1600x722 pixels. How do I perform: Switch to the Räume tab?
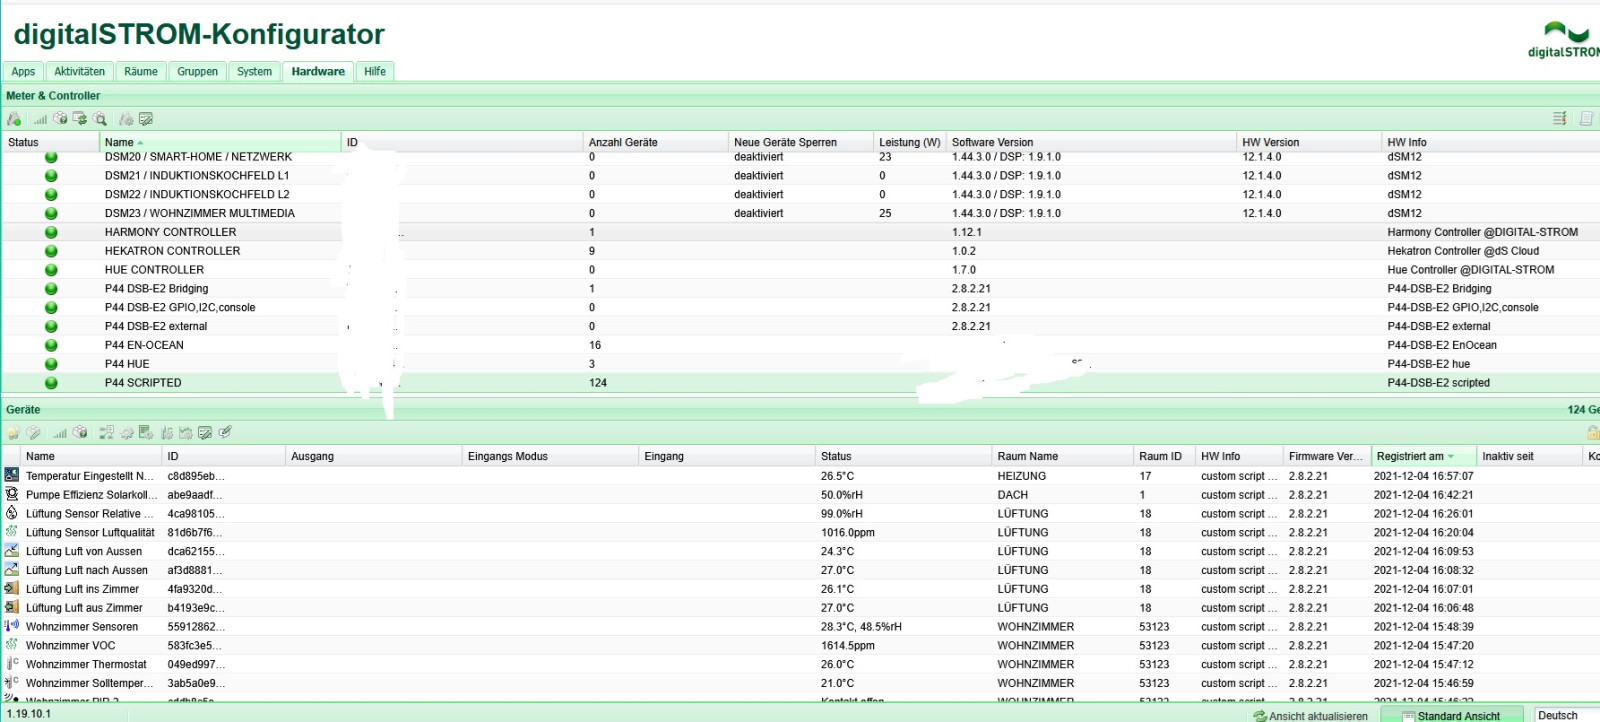coord(141,71)
